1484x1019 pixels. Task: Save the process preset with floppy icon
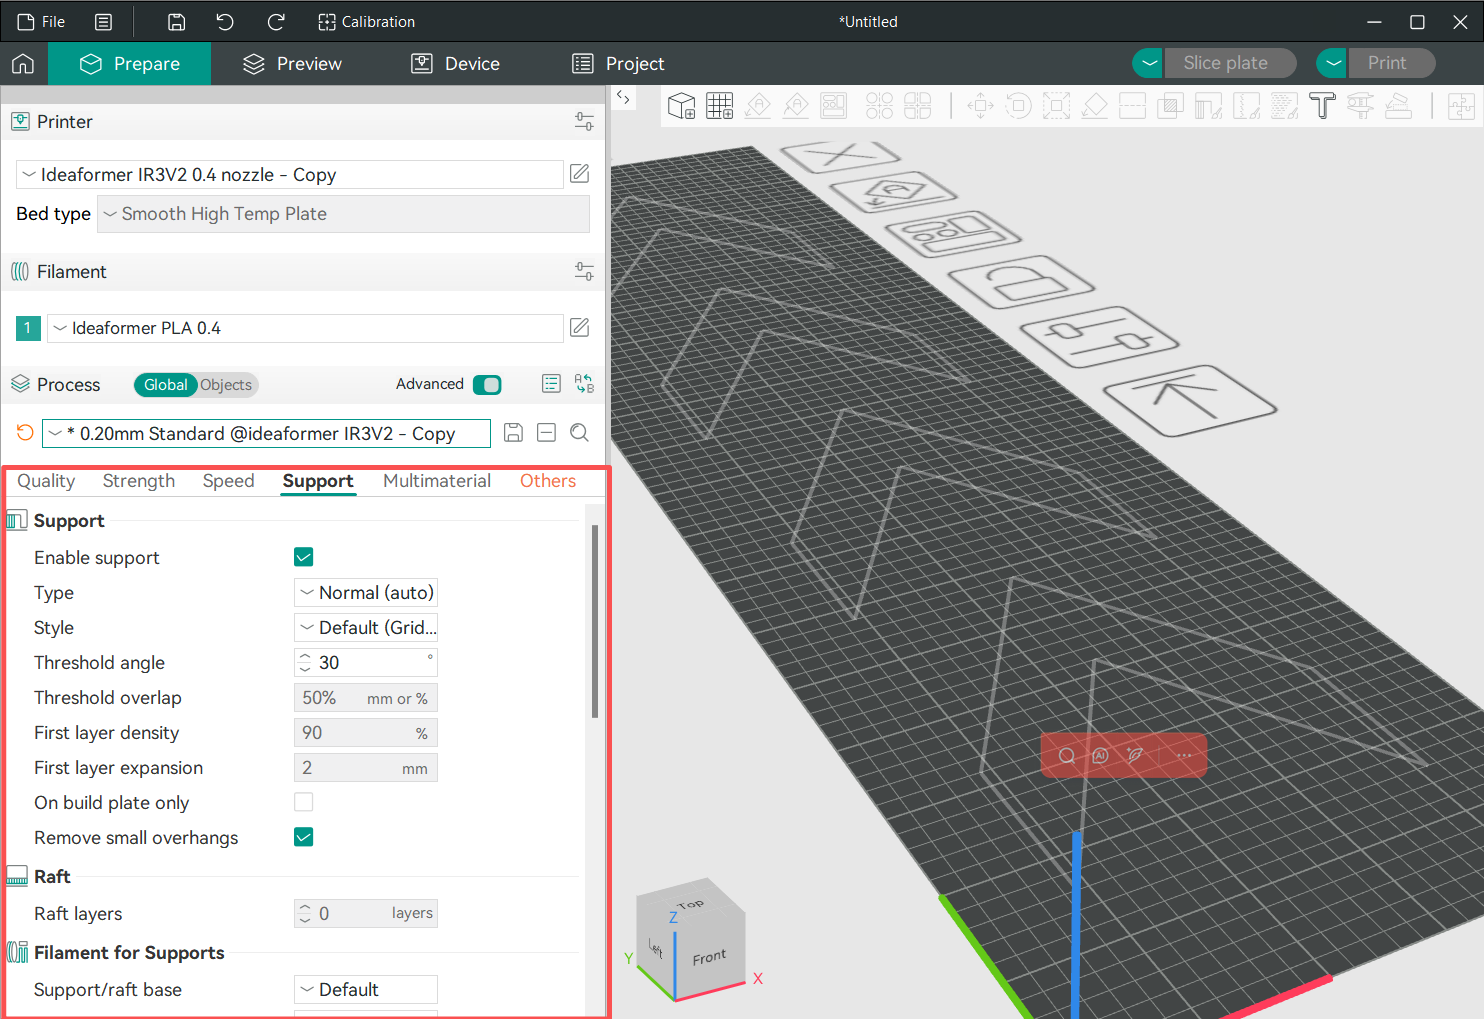pyautogui.click(x=513, y=433)
